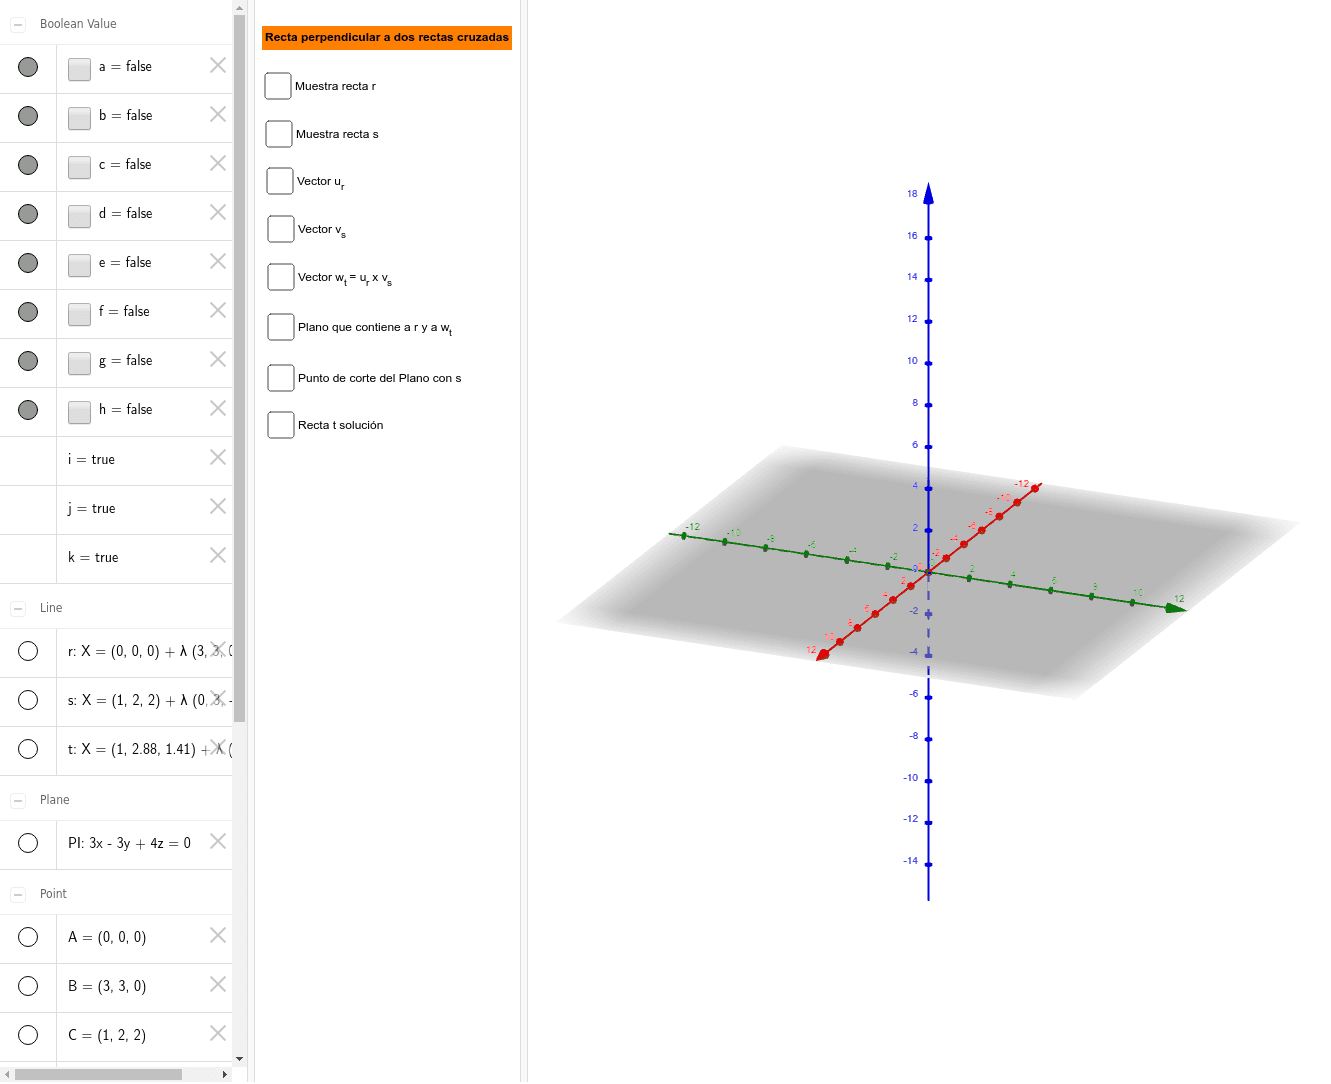Click the orange 'Recta perpendicular' title banner
The image size is (1331, 1084).
click(x=386, y=38)
